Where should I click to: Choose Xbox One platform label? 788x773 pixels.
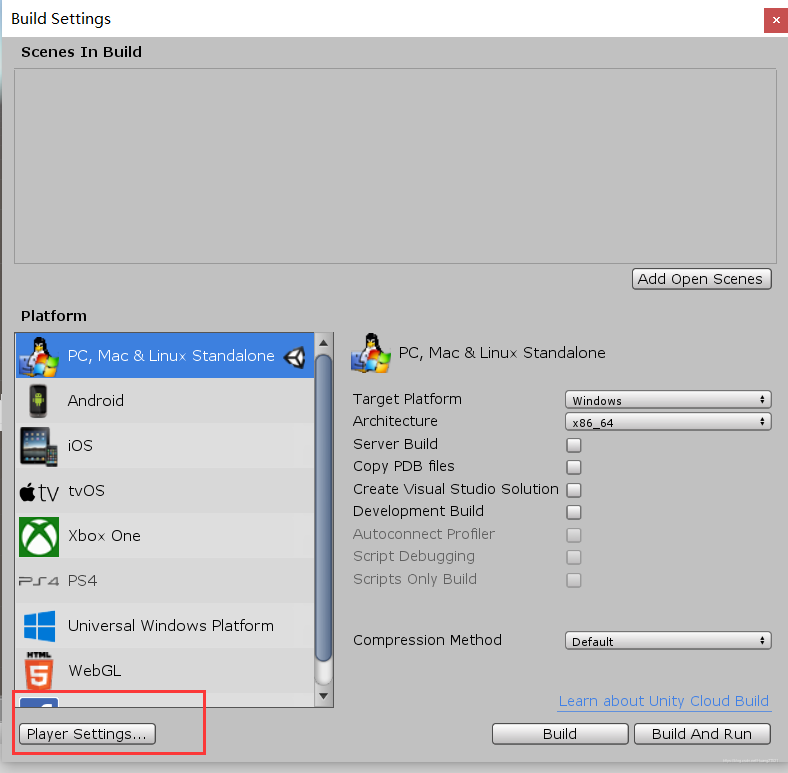click(x=104, y=536)
